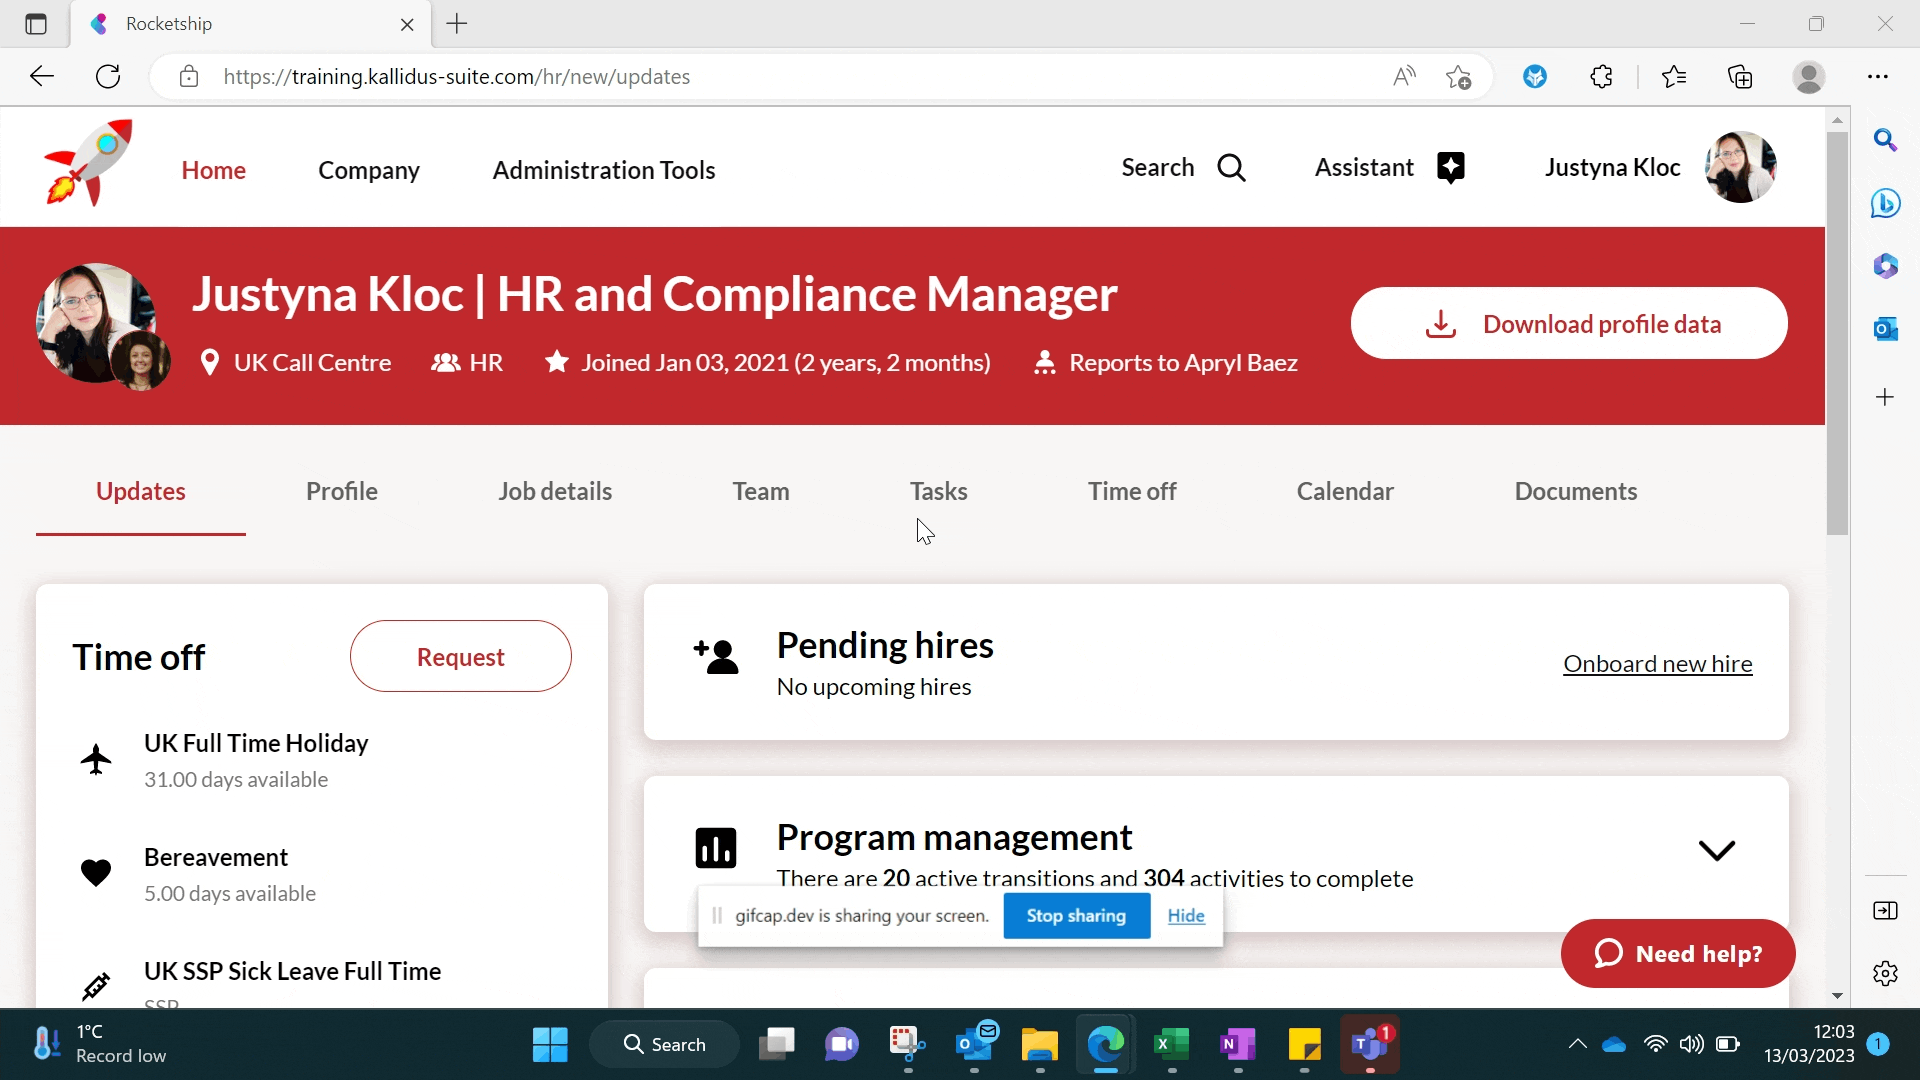Add page to favorites star icon
The height and width of the screenshot is (1080, 1920).
pos(1459,77)
